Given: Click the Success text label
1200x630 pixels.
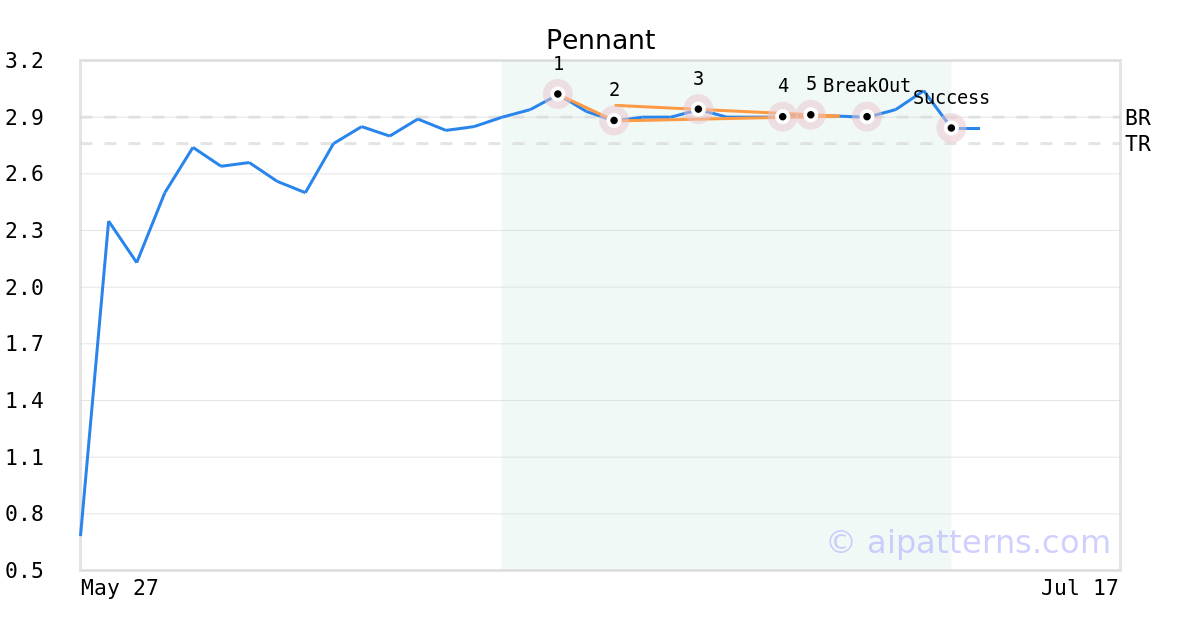Looking at the screenshot, I should (951, 98).
